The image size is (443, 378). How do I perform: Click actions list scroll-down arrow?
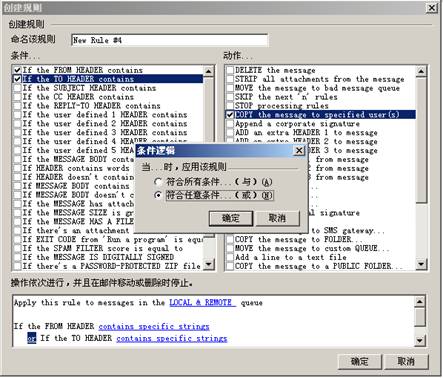(x=421, y=265)
